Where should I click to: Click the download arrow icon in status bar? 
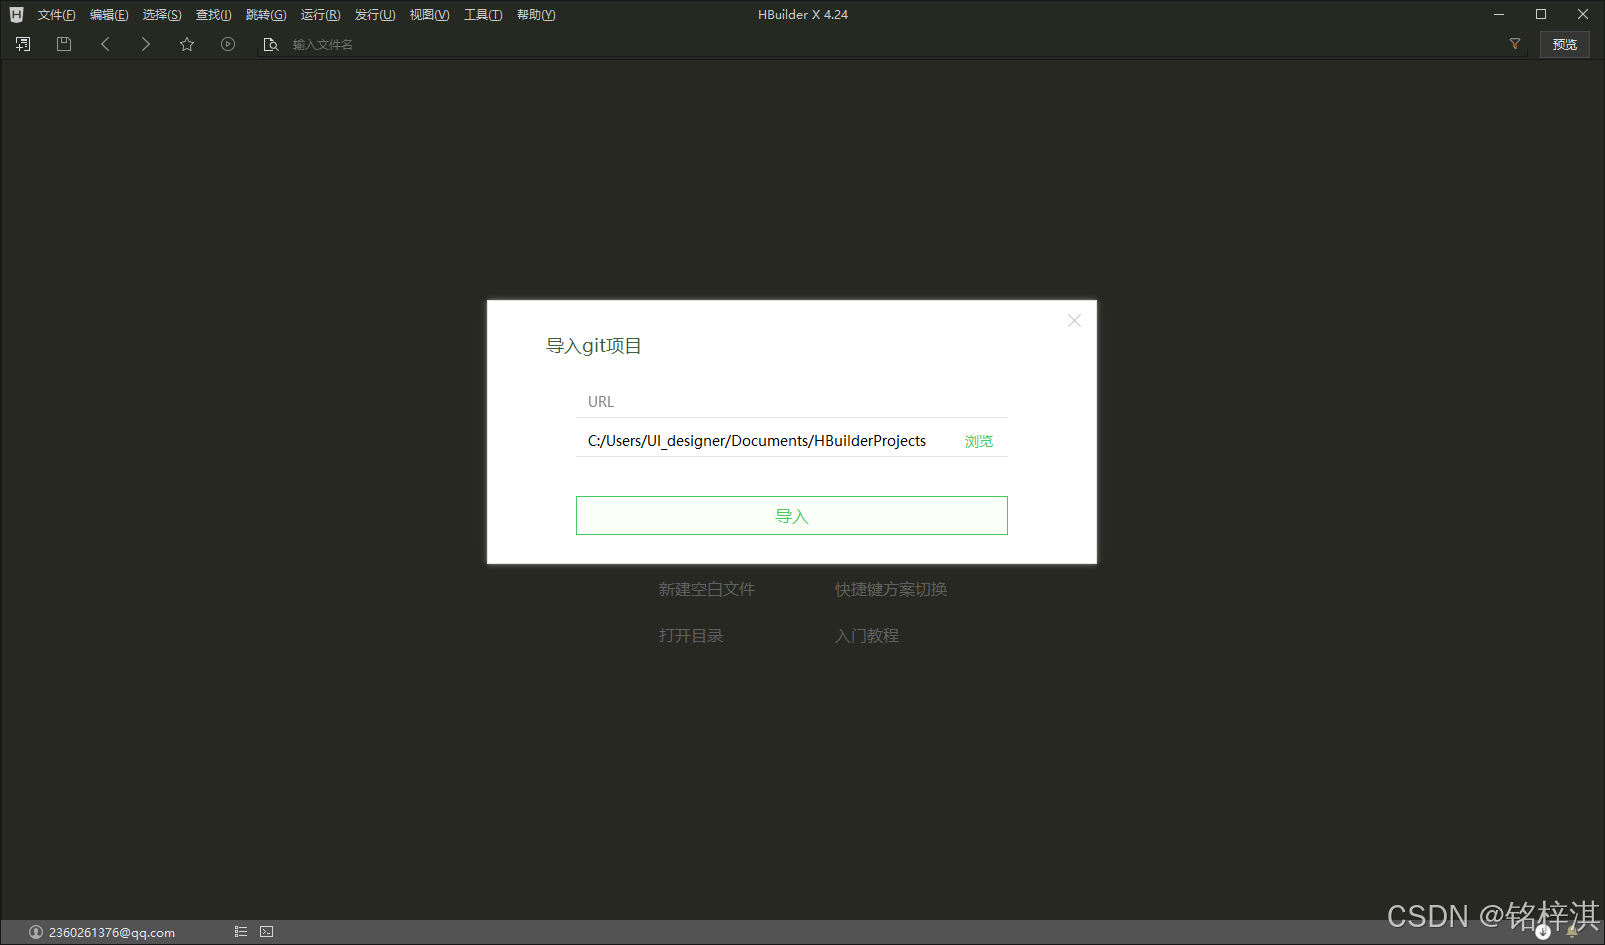tap(1543, 932)
